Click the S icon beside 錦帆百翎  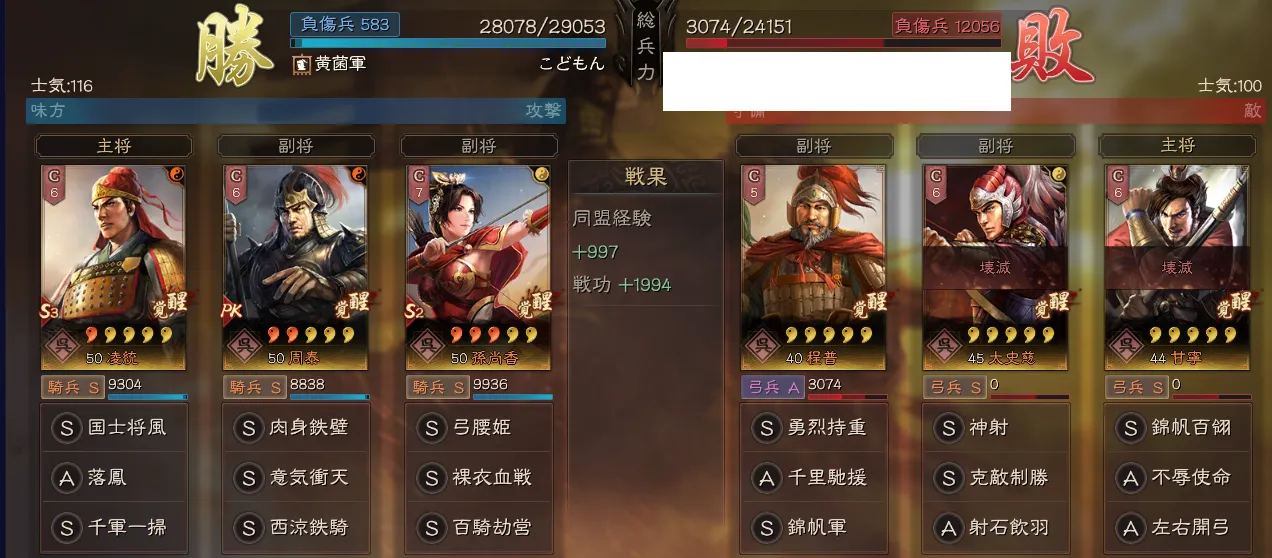click(x=1130, y=428)
